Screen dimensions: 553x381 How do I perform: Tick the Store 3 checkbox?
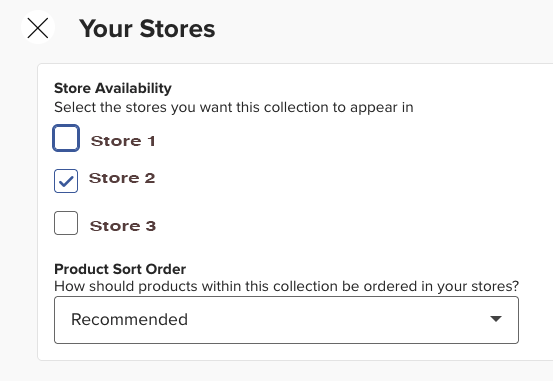(x=66, y=223)
